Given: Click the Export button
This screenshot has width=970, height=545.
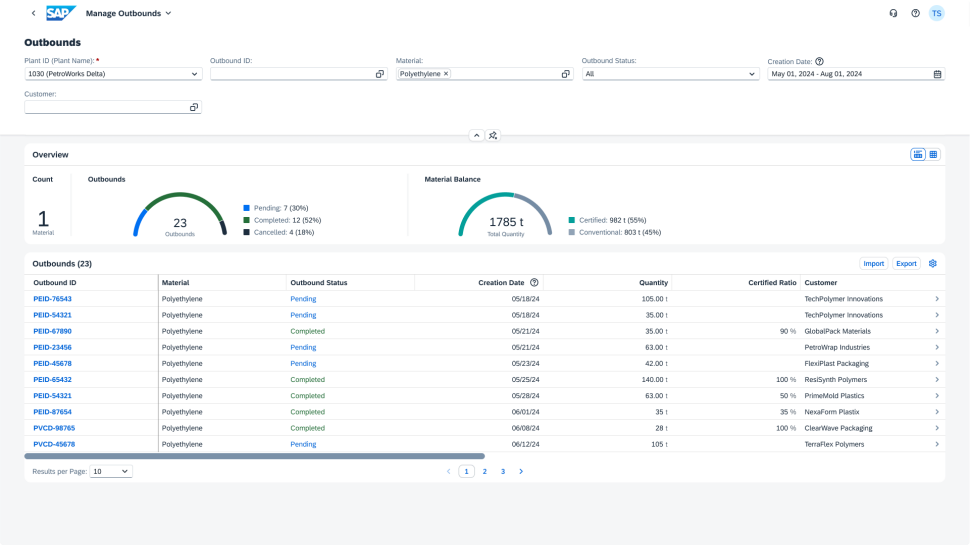Looking at the screenshot, I should click(906, 263).
